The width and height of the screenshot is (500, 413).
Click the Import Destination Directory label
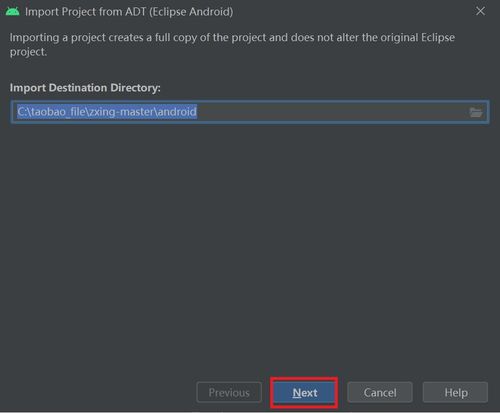pyautogui.click(x=85, y=88)
